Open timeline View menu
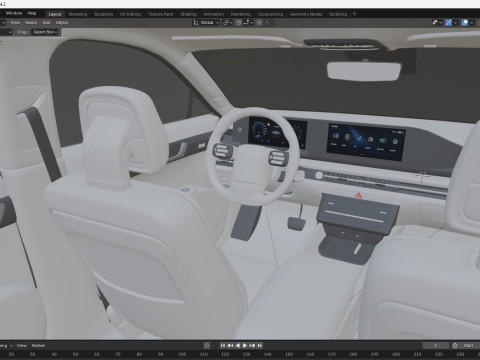 tap(22, 346)
